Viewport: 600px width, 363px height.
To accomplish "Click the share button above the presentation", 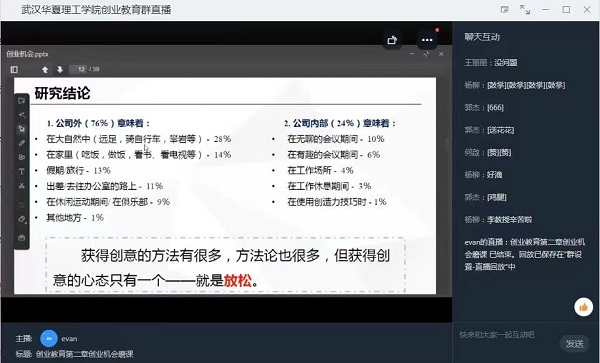I will 392,40.
